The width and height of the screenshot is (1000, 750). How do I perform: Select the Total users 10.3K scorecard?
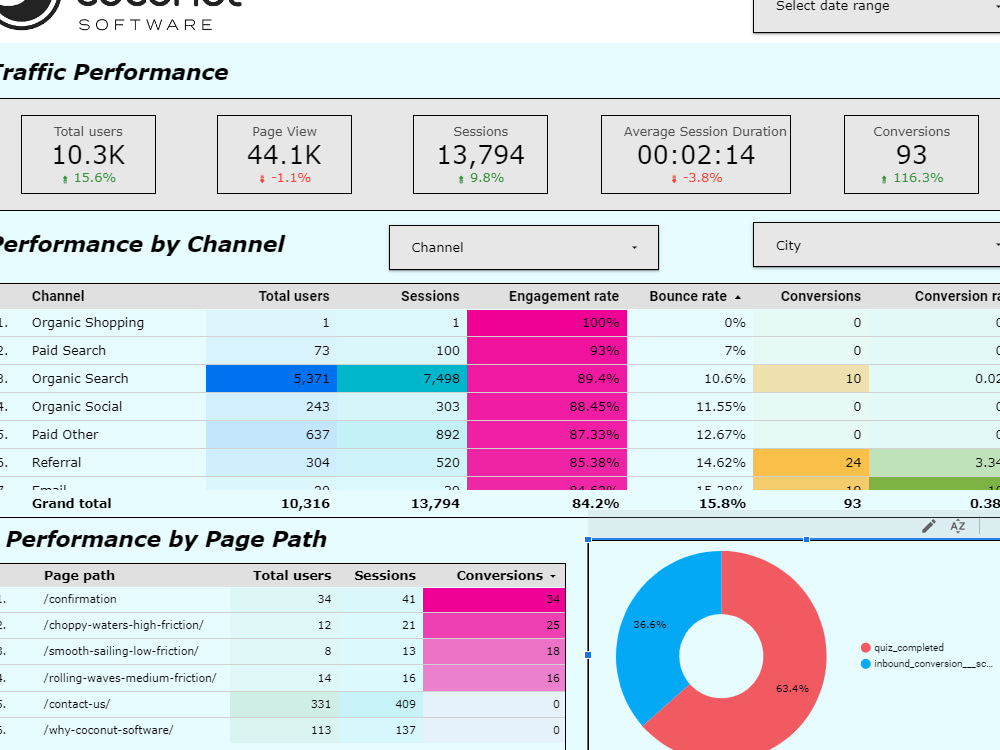(88, 154)
